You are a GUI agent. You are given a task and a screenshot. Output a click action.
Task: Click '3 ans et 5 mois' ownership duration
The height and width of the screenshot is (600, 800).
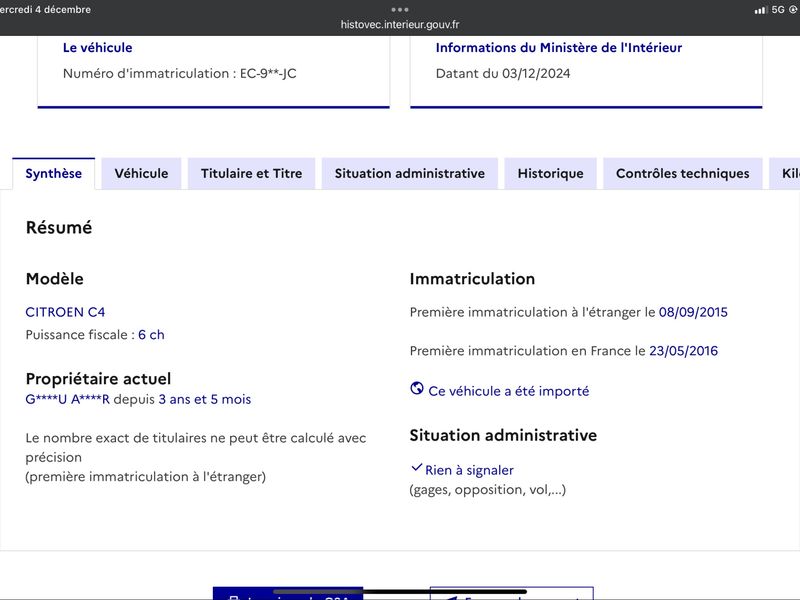click(205, 399)
